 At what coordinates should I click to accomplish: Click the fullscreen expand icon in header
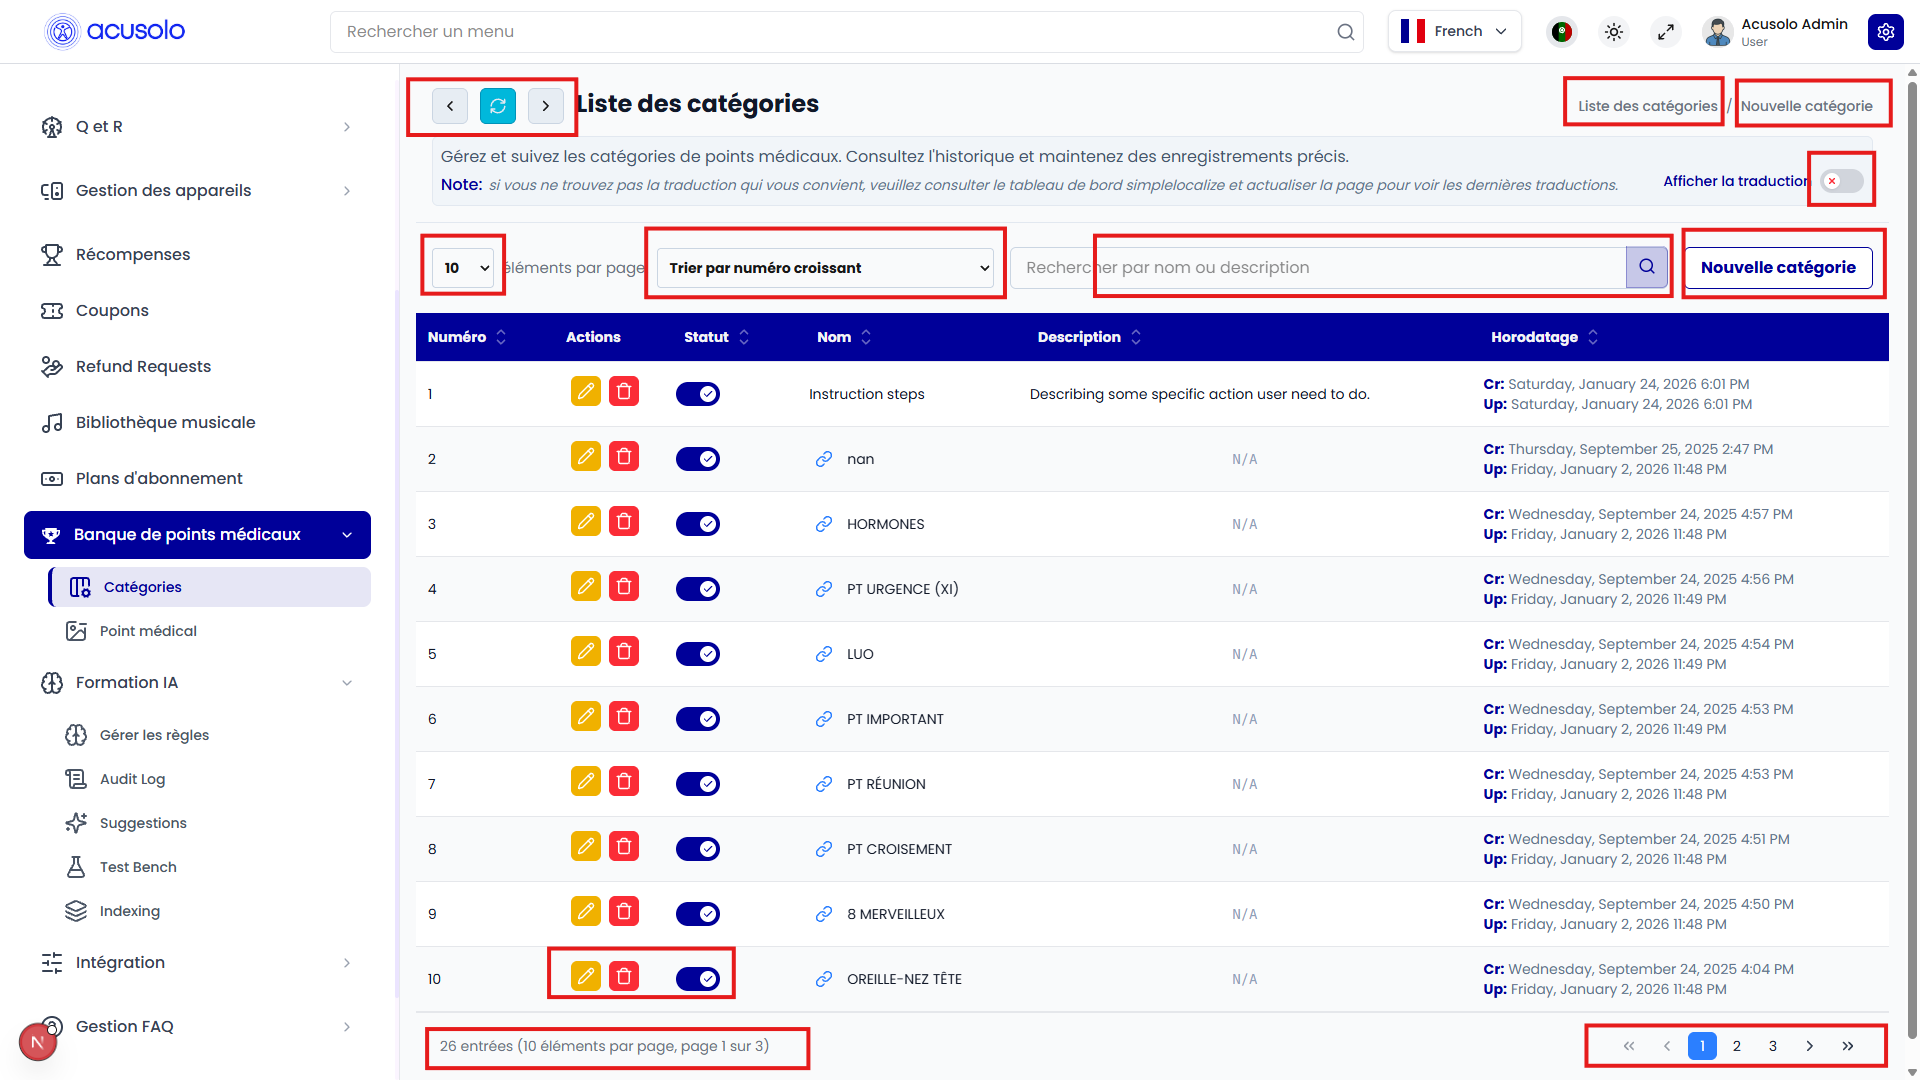click(1665, 31)
